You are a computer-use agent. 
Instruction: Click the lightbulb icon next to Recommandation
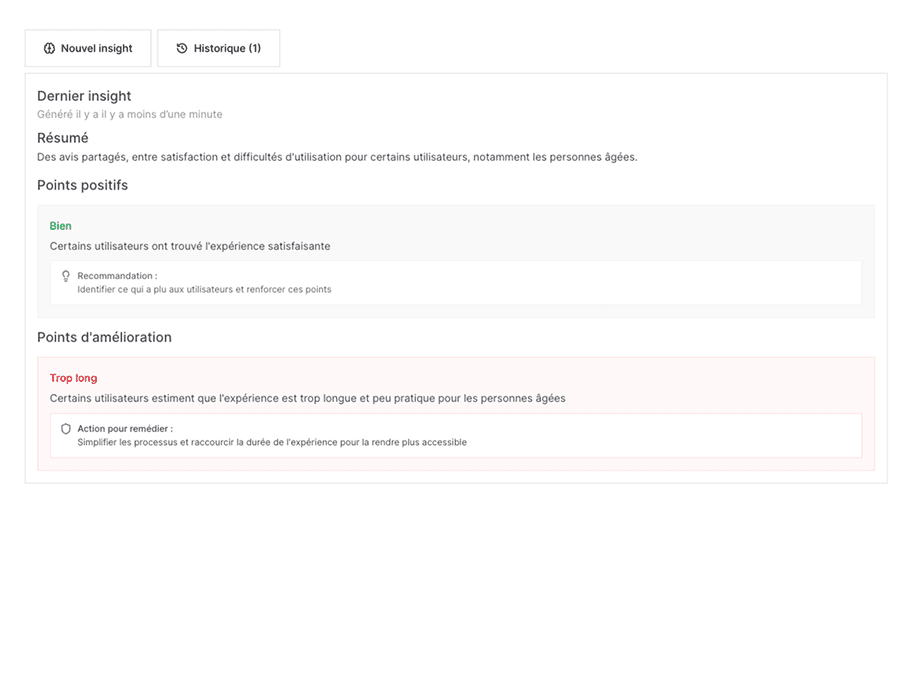click(x=66, y=276)
